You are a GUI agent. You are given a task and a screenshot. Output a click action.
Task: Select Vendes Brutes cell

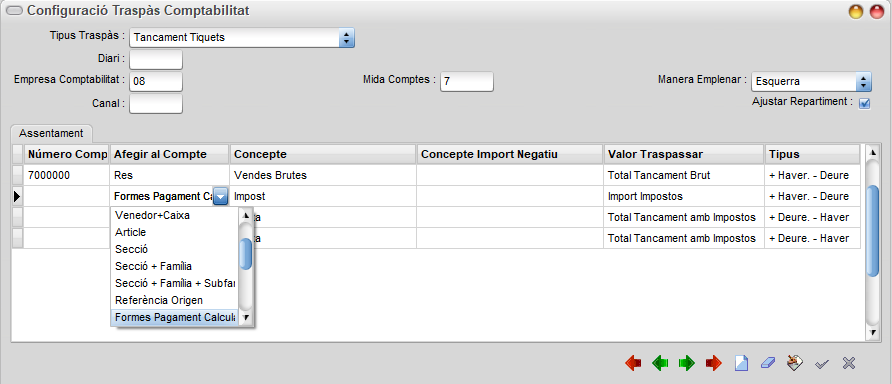pyautogui.click(x=323, y=175)
